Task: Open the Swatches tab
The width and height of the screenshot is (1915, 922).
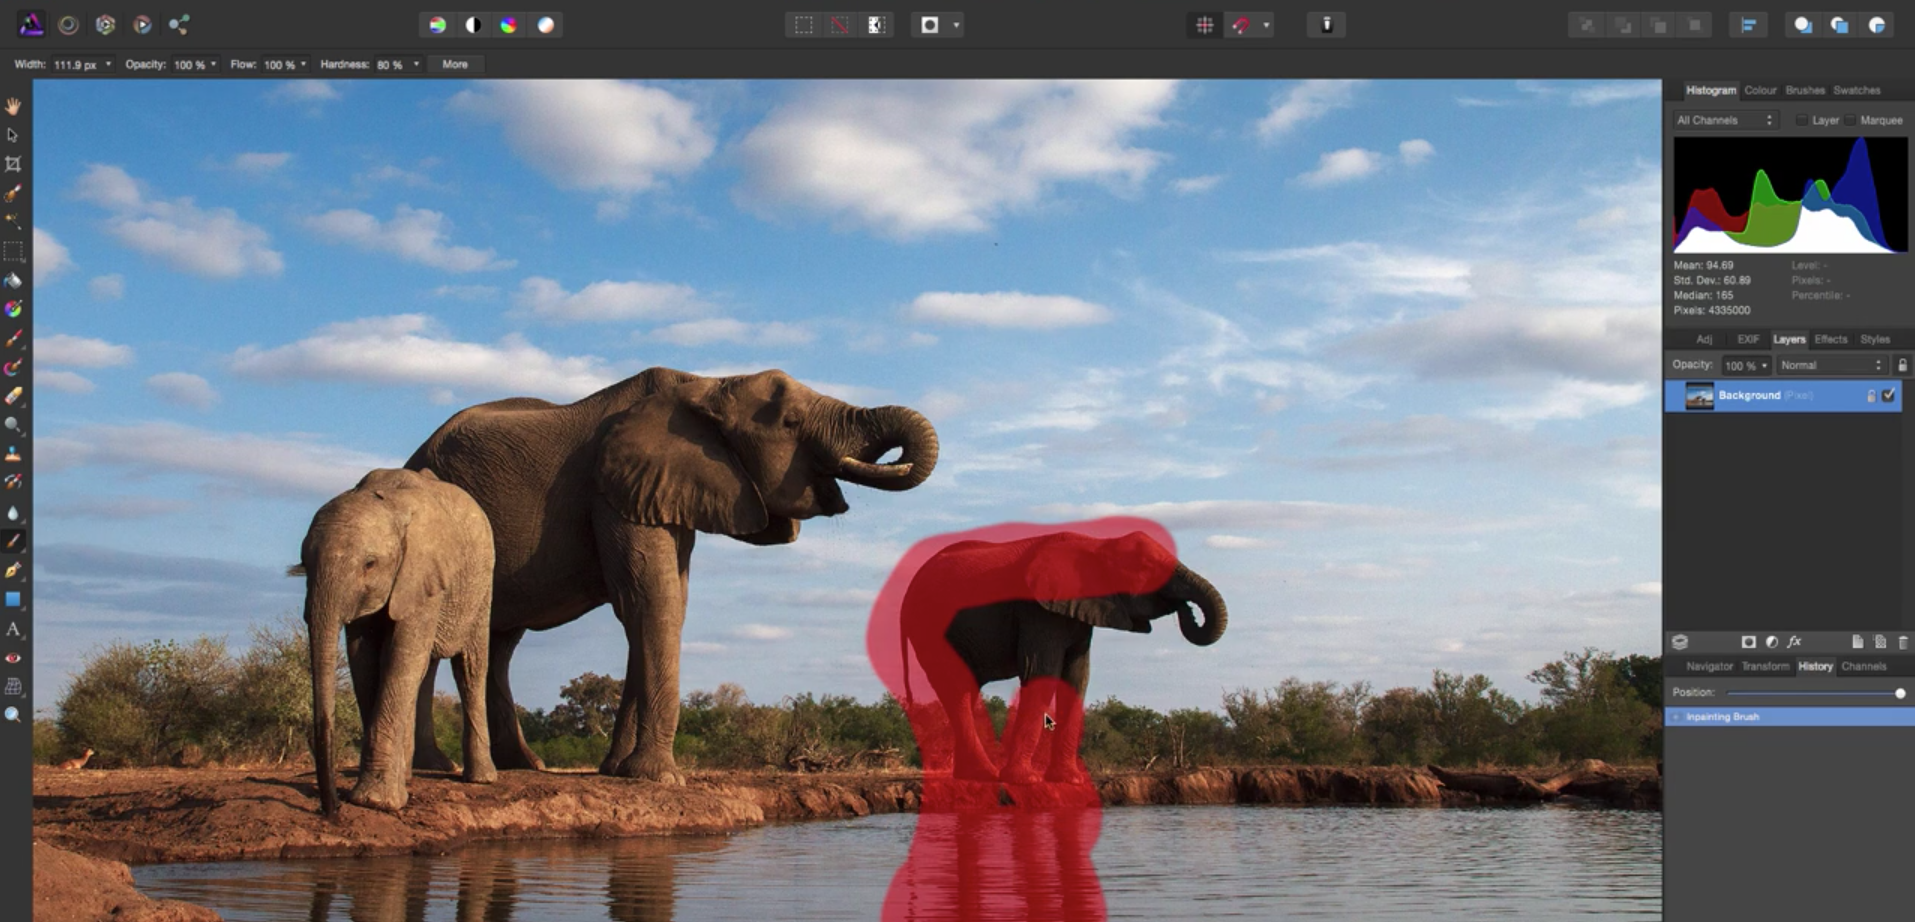Action: point(1856,90)
